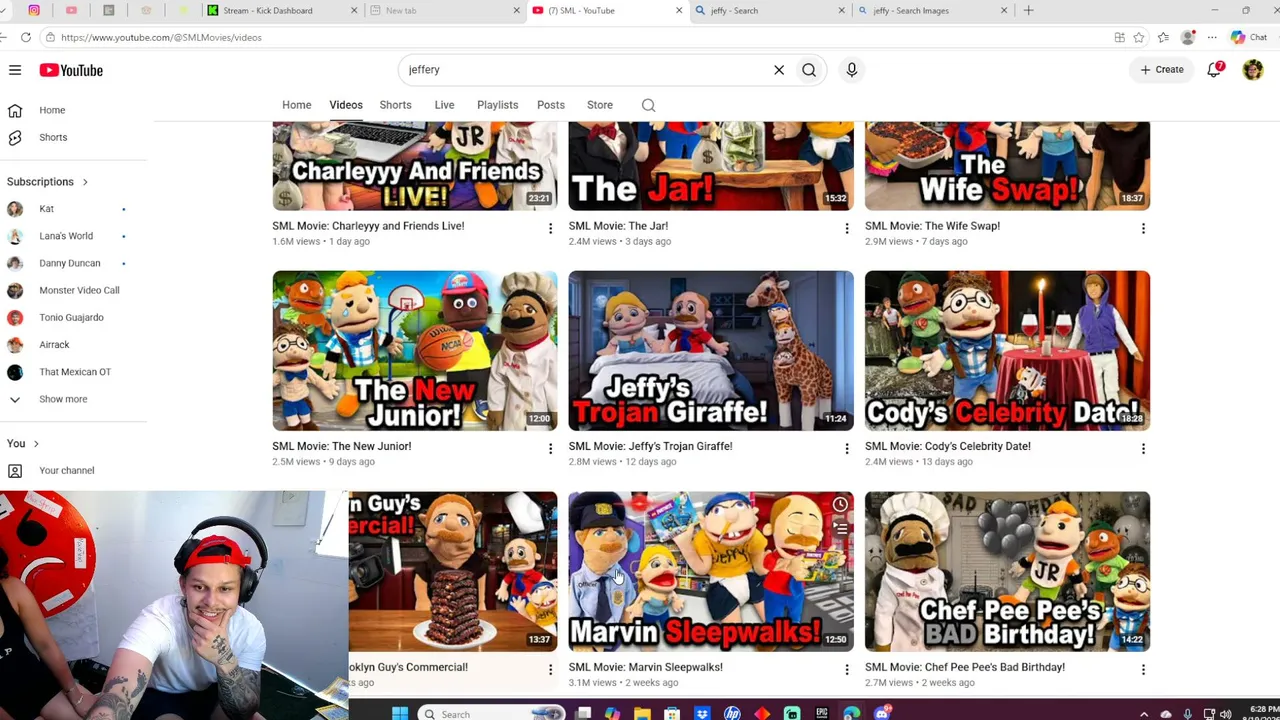The height and width of the screenshot is (720, 1280).
Task: Open the Posts tab
Action: point(551,105)
